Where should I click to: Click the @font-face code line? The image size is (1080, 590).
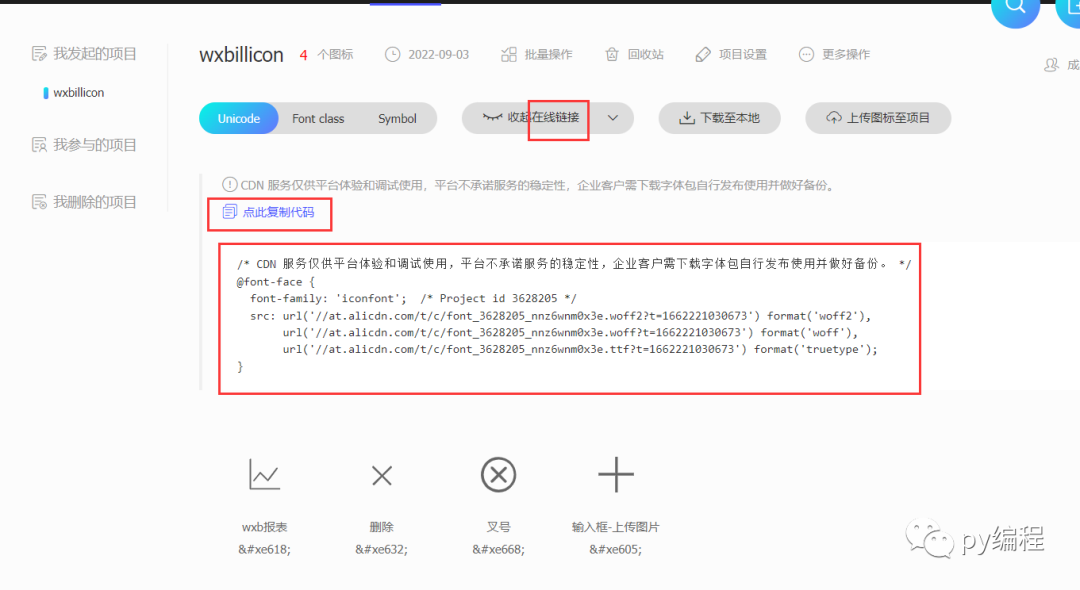[276, 282]
